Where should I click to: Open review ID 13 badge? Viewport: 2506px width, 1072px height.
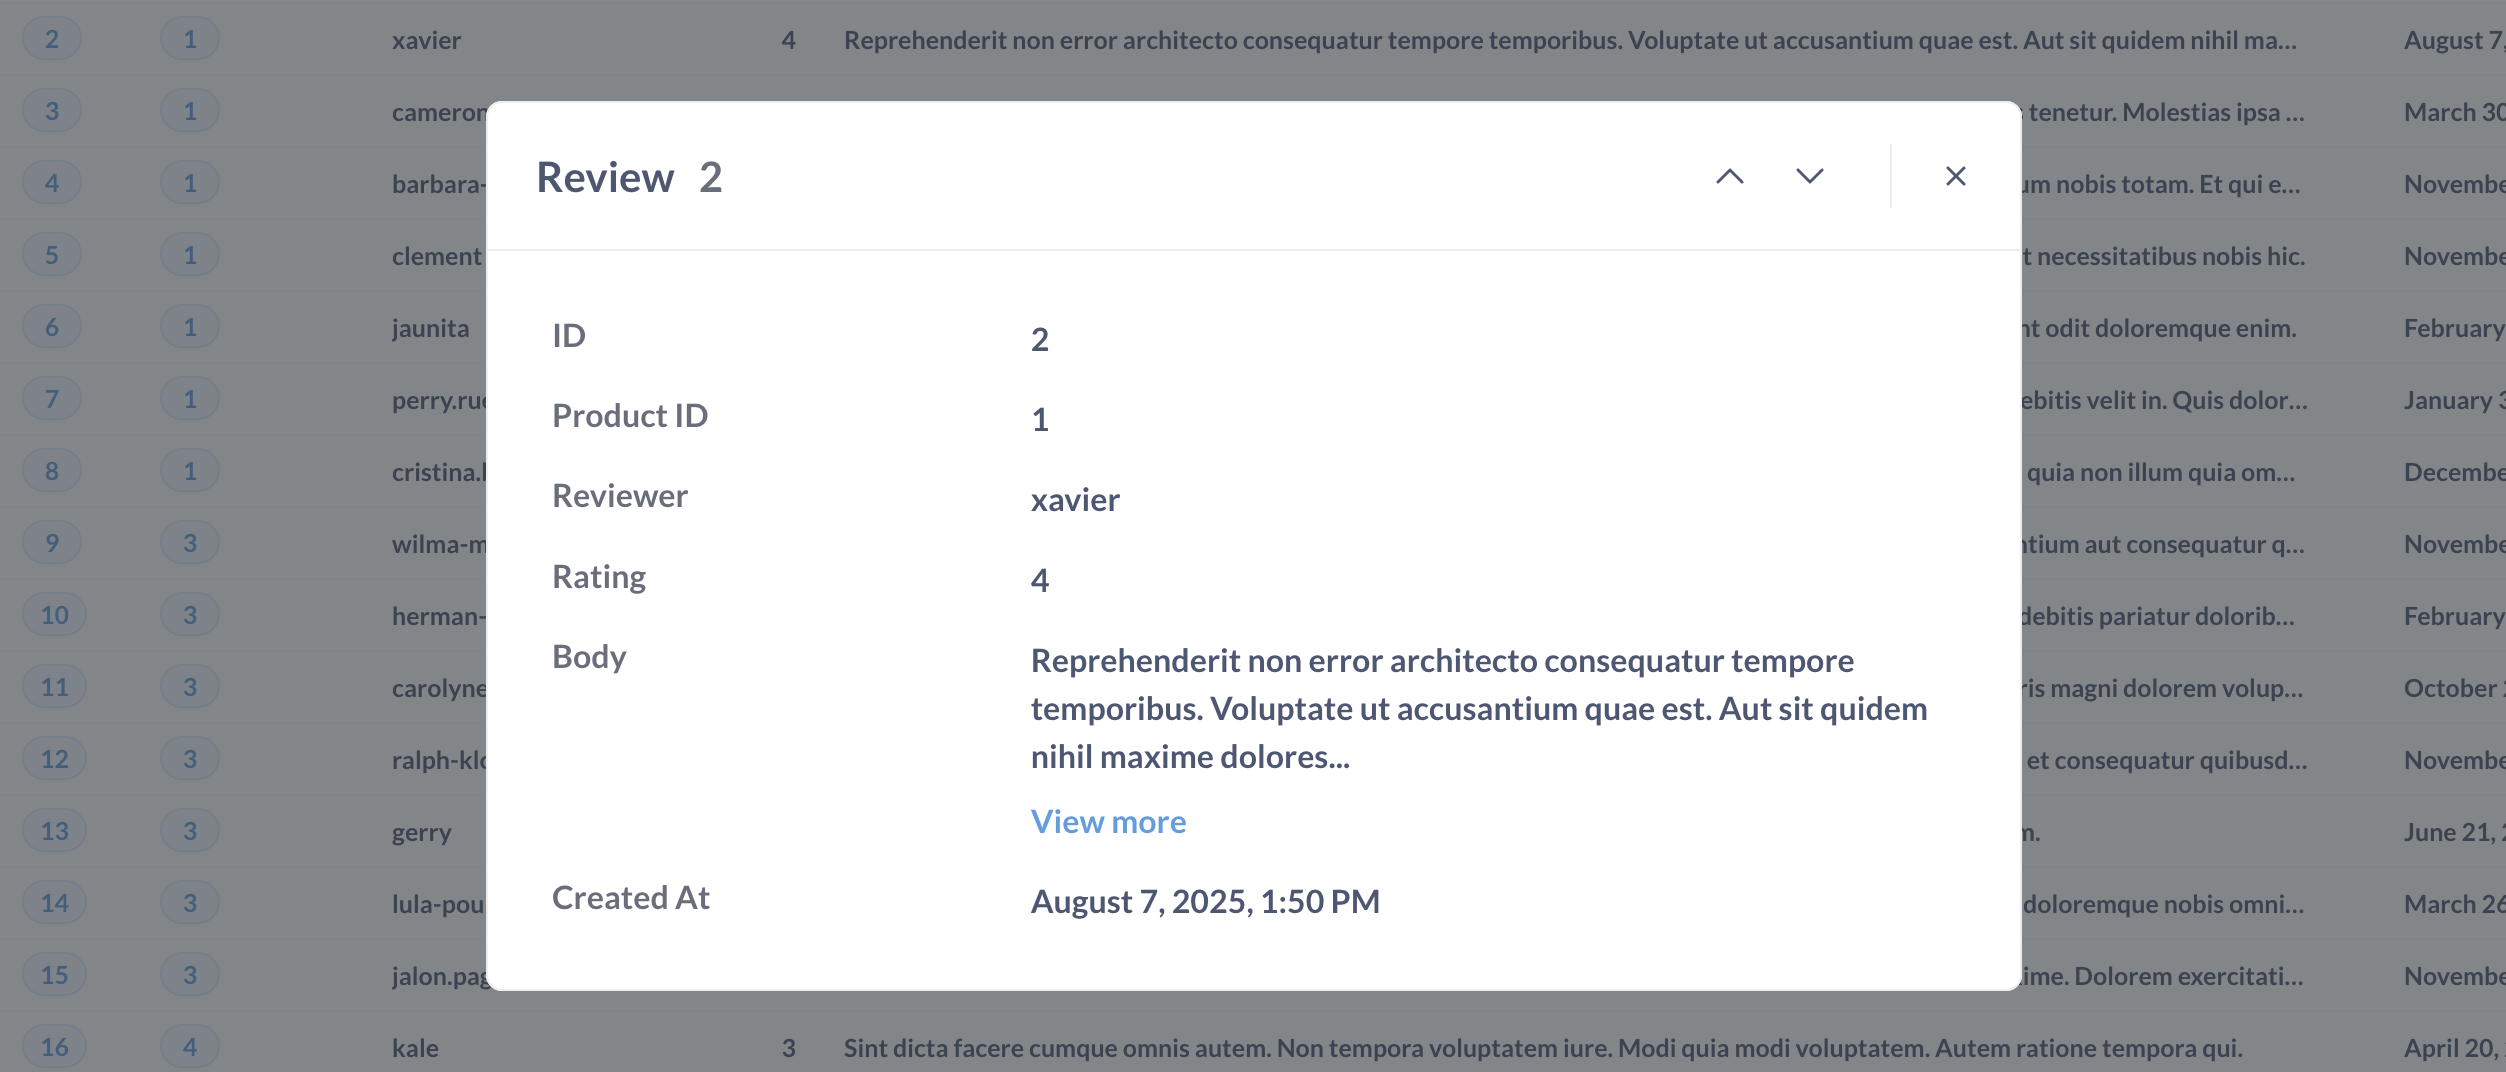[x=54, y=831]
